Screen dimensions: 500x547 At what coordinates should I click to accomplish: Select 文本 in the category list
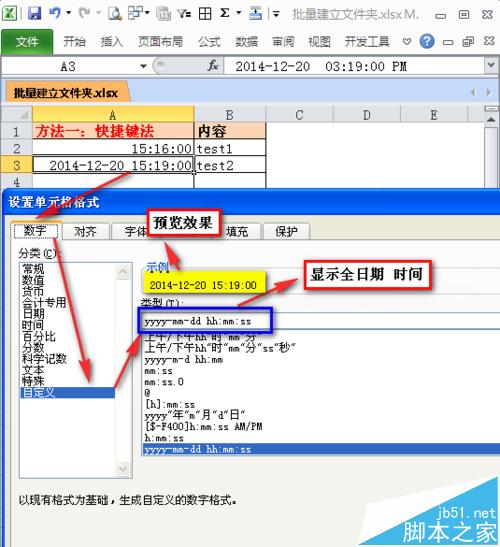(x=33, y=369)
